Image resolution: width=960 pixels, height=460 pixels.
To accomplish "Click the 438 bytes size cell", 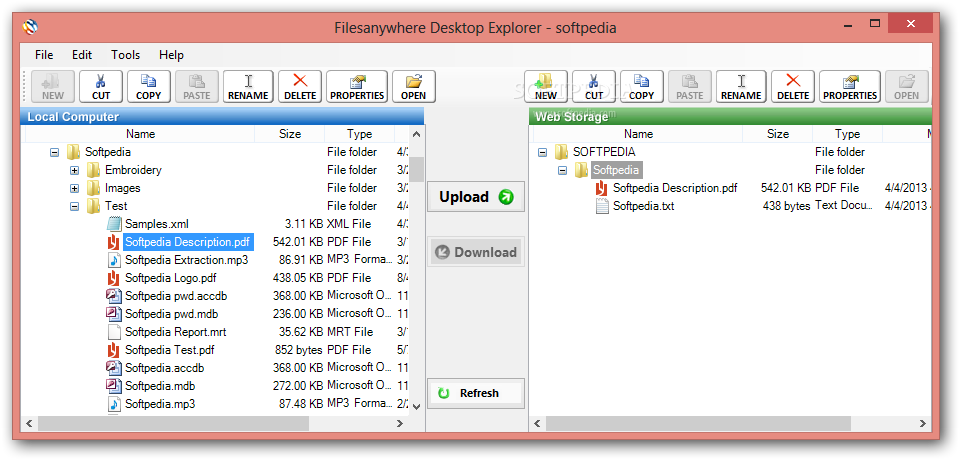I will coord(786,206).
